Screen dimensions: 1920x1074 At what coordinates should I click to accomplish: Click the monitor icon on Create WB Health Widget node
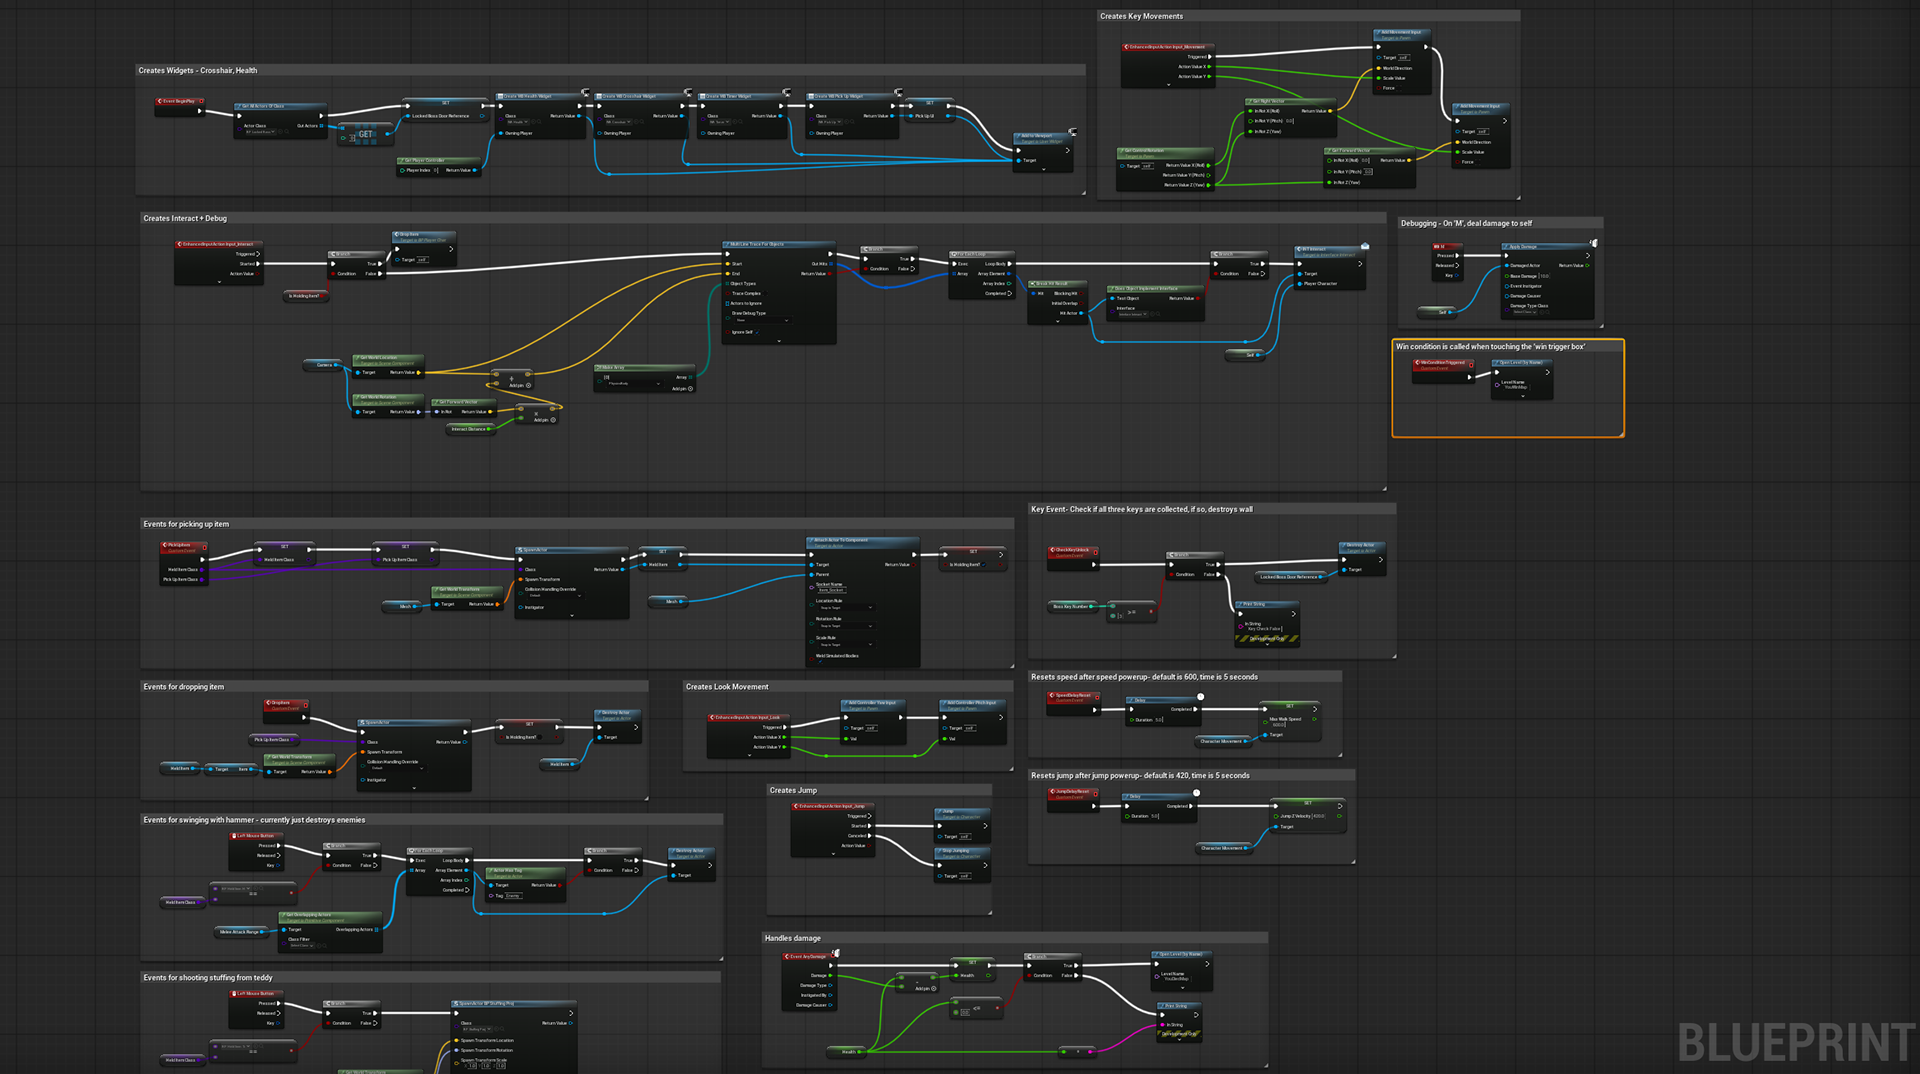click(583, 92)
